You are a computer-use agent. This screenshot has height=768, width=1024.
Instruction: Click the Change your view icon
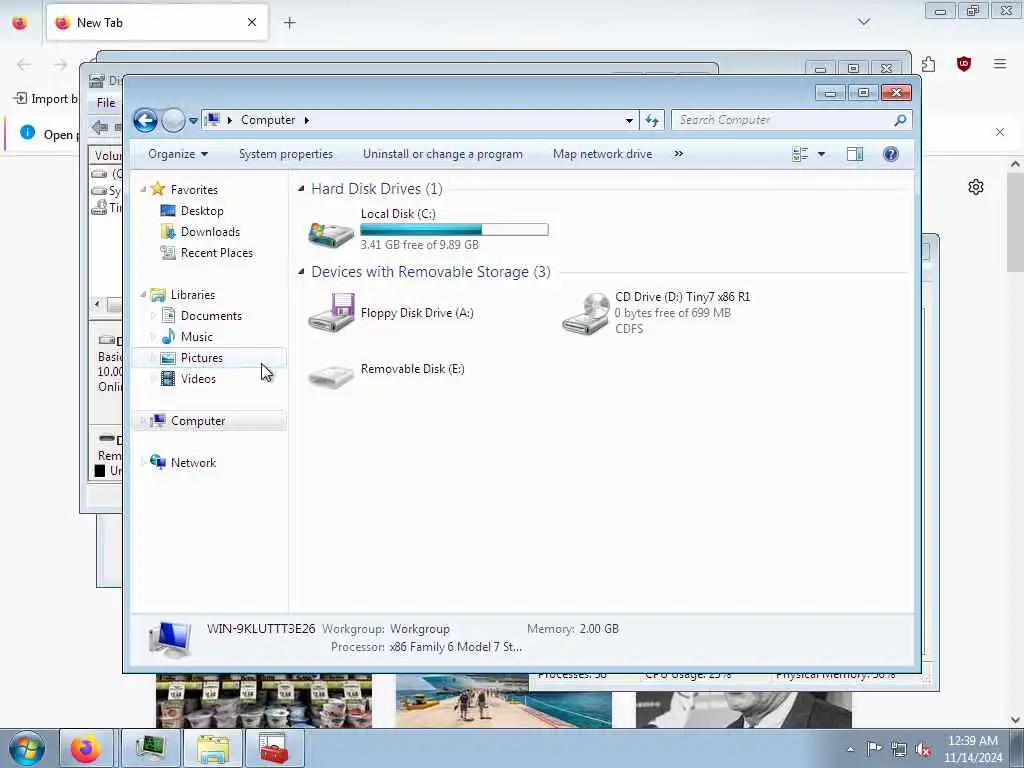coord(800,154)
